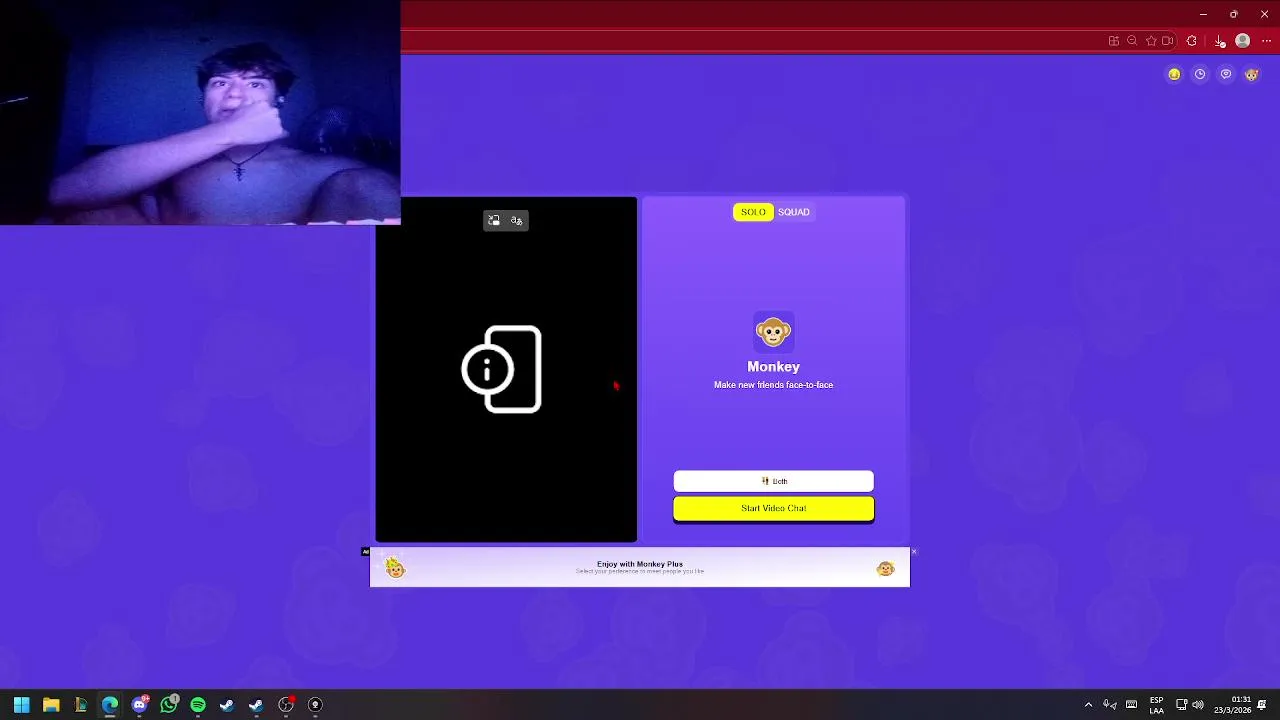1280x720 pixels.
Task: Open File Explorer from the taskbar
Action: tap(51, 705)
